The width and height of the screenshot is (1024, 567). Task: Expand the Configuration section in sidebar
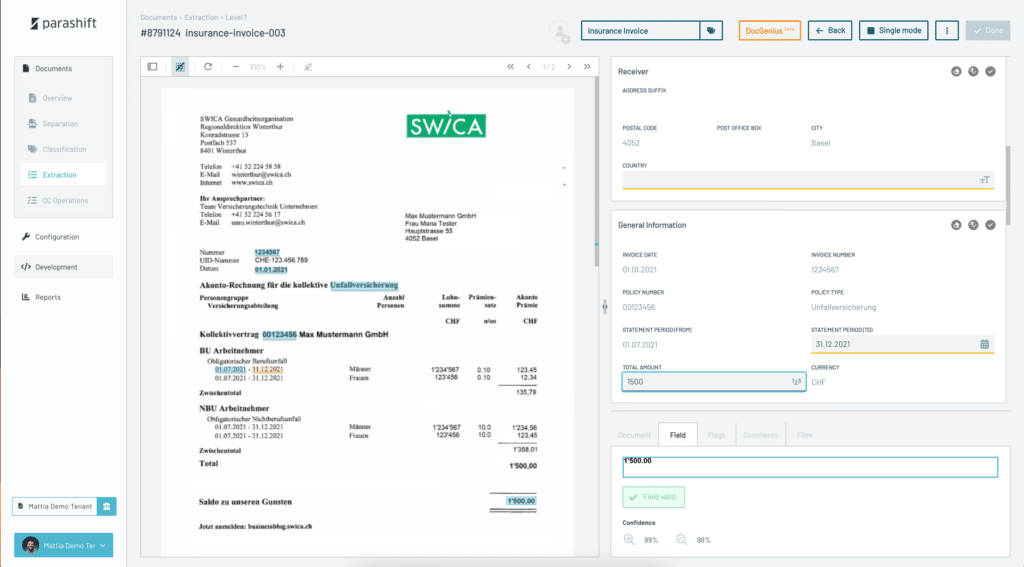(x=57, y=237)
